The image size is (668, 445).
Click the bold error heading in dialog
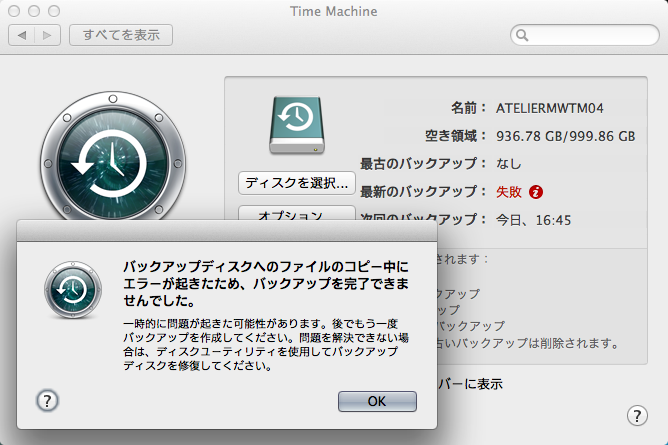pos(266,284)
